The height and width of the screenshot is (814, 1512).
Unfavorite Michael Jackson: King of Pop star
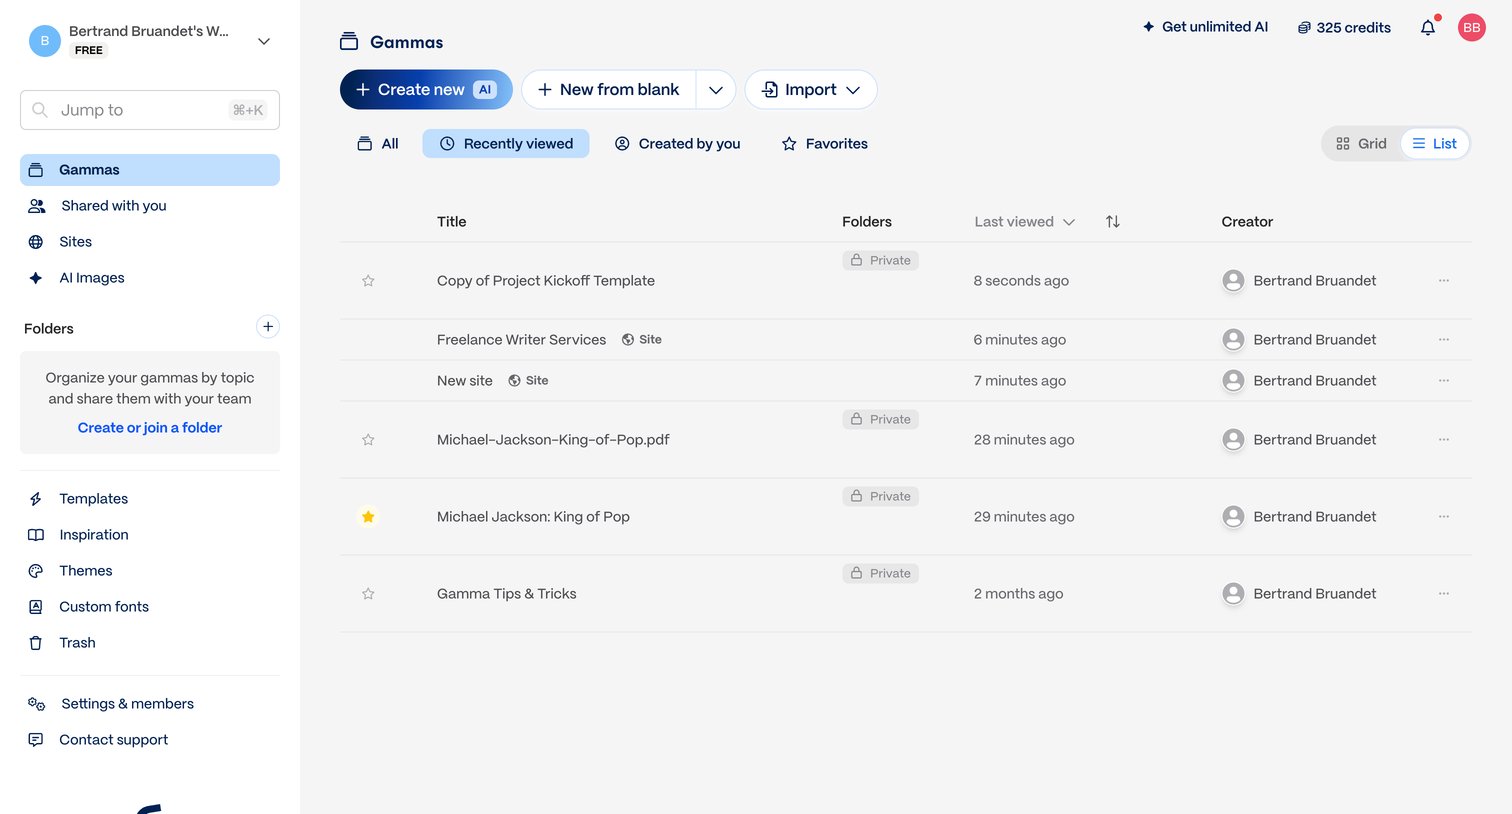(x=368, y=517)
